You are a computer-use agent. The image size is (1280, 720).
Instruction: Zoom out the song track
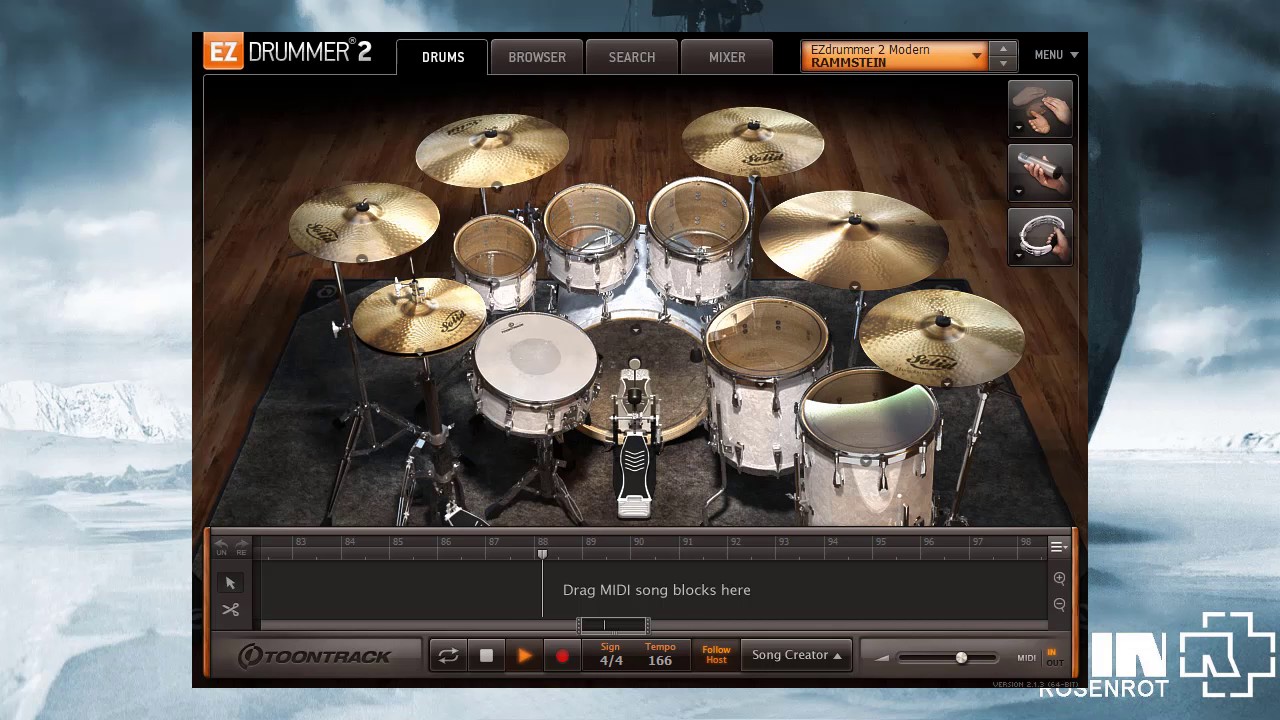(1059, 604)
